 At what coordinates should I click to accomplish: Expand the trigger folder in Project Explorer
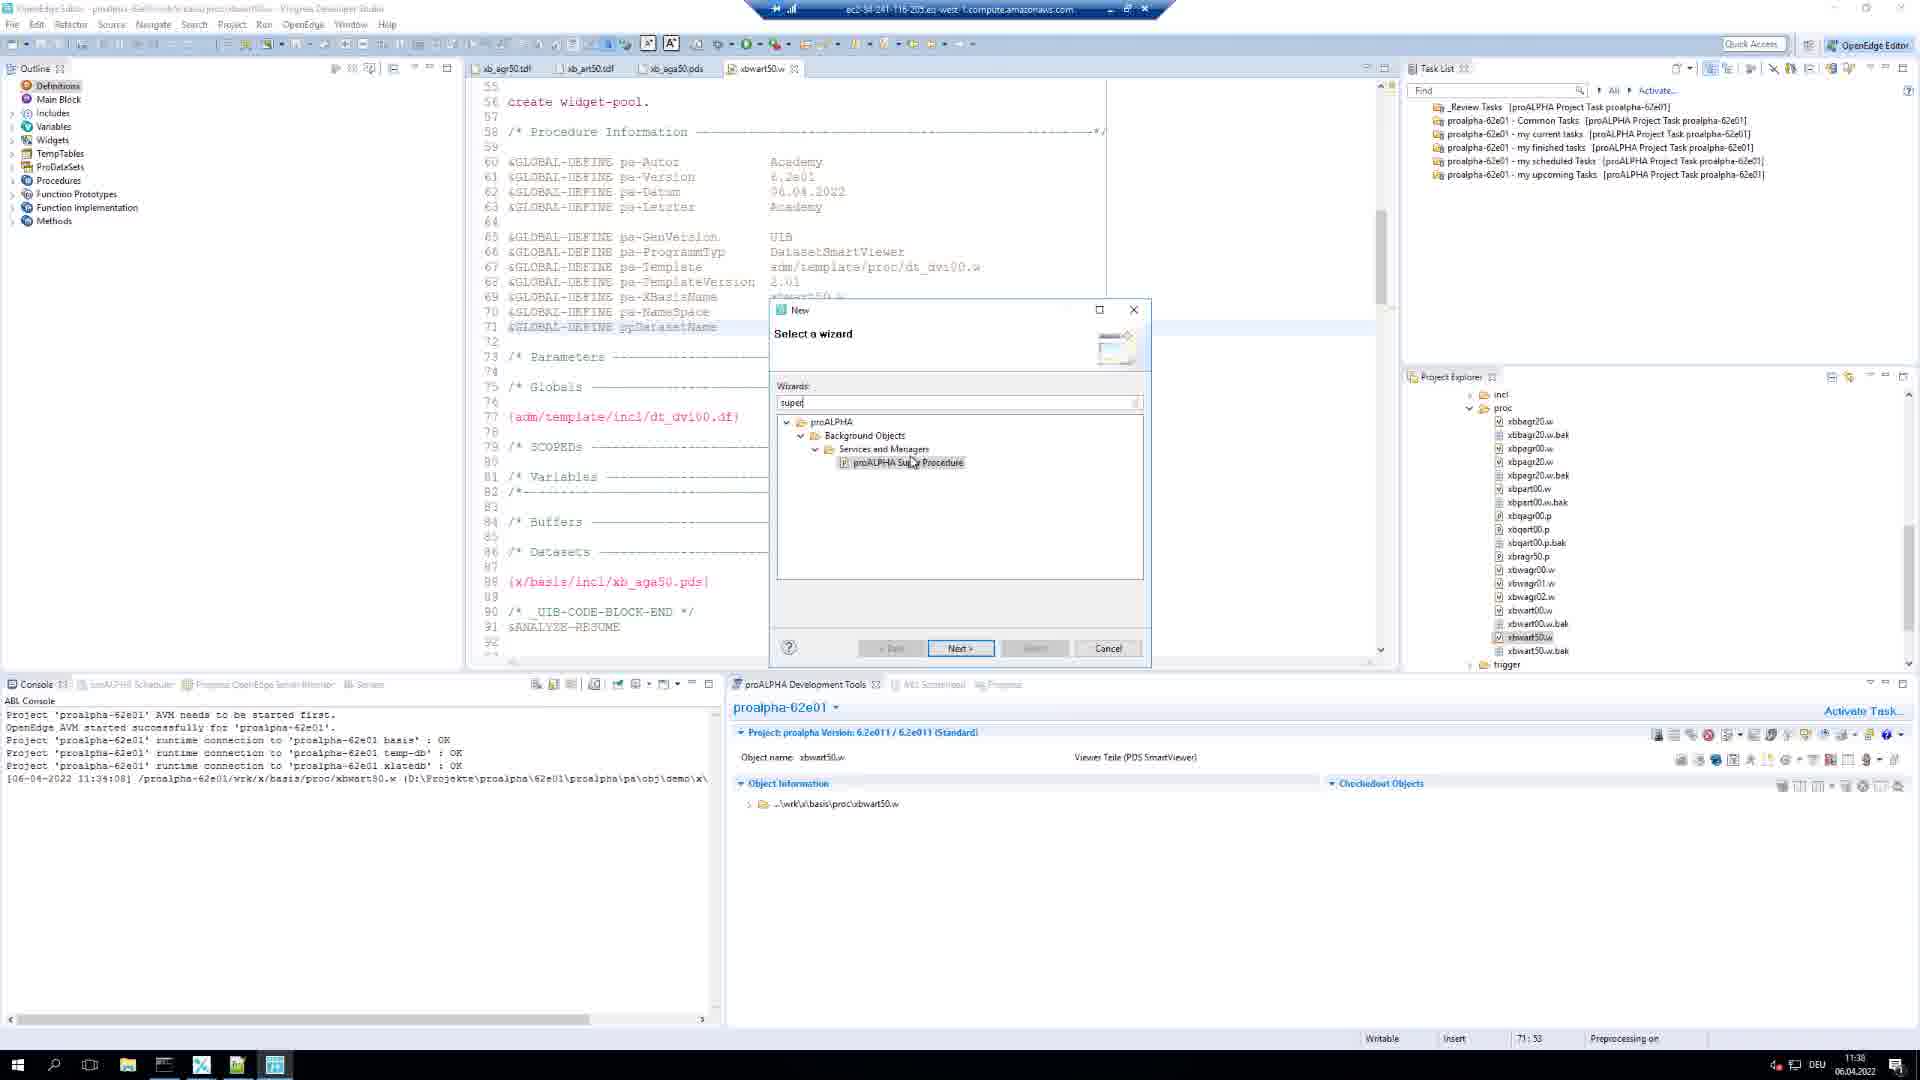click(1470, 664)
